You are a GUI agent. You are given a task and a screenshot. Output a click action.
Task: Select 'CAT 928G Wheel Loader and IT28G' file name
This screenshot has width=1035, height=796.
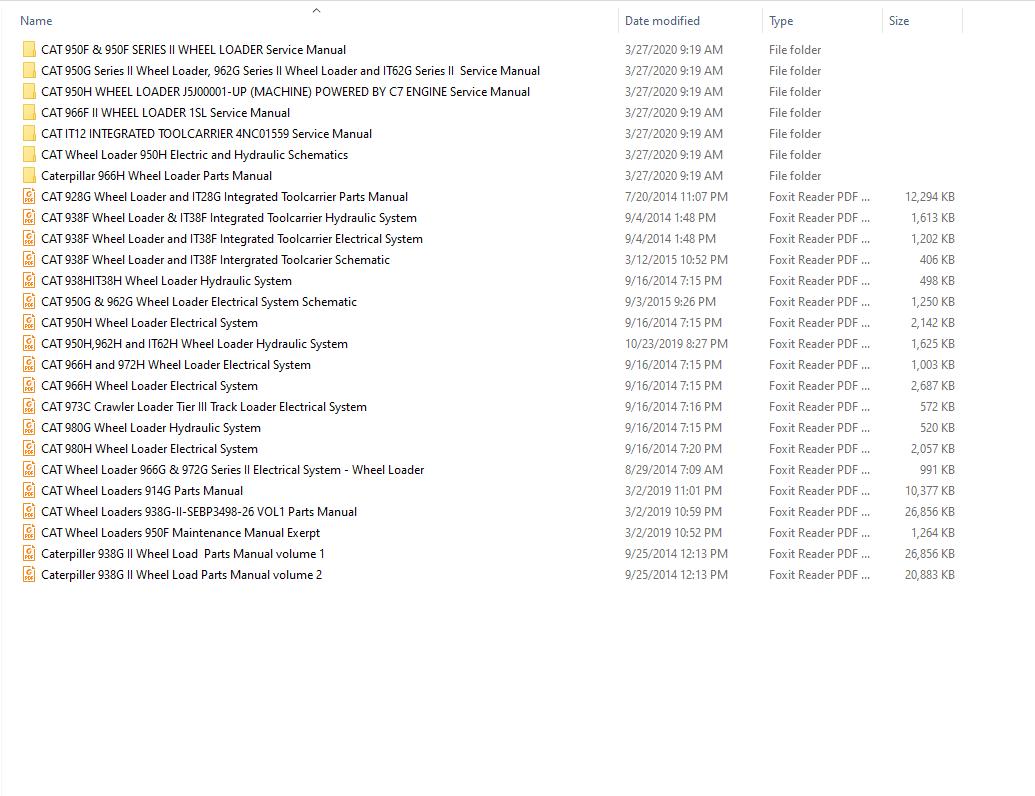[x=224, y=197]
